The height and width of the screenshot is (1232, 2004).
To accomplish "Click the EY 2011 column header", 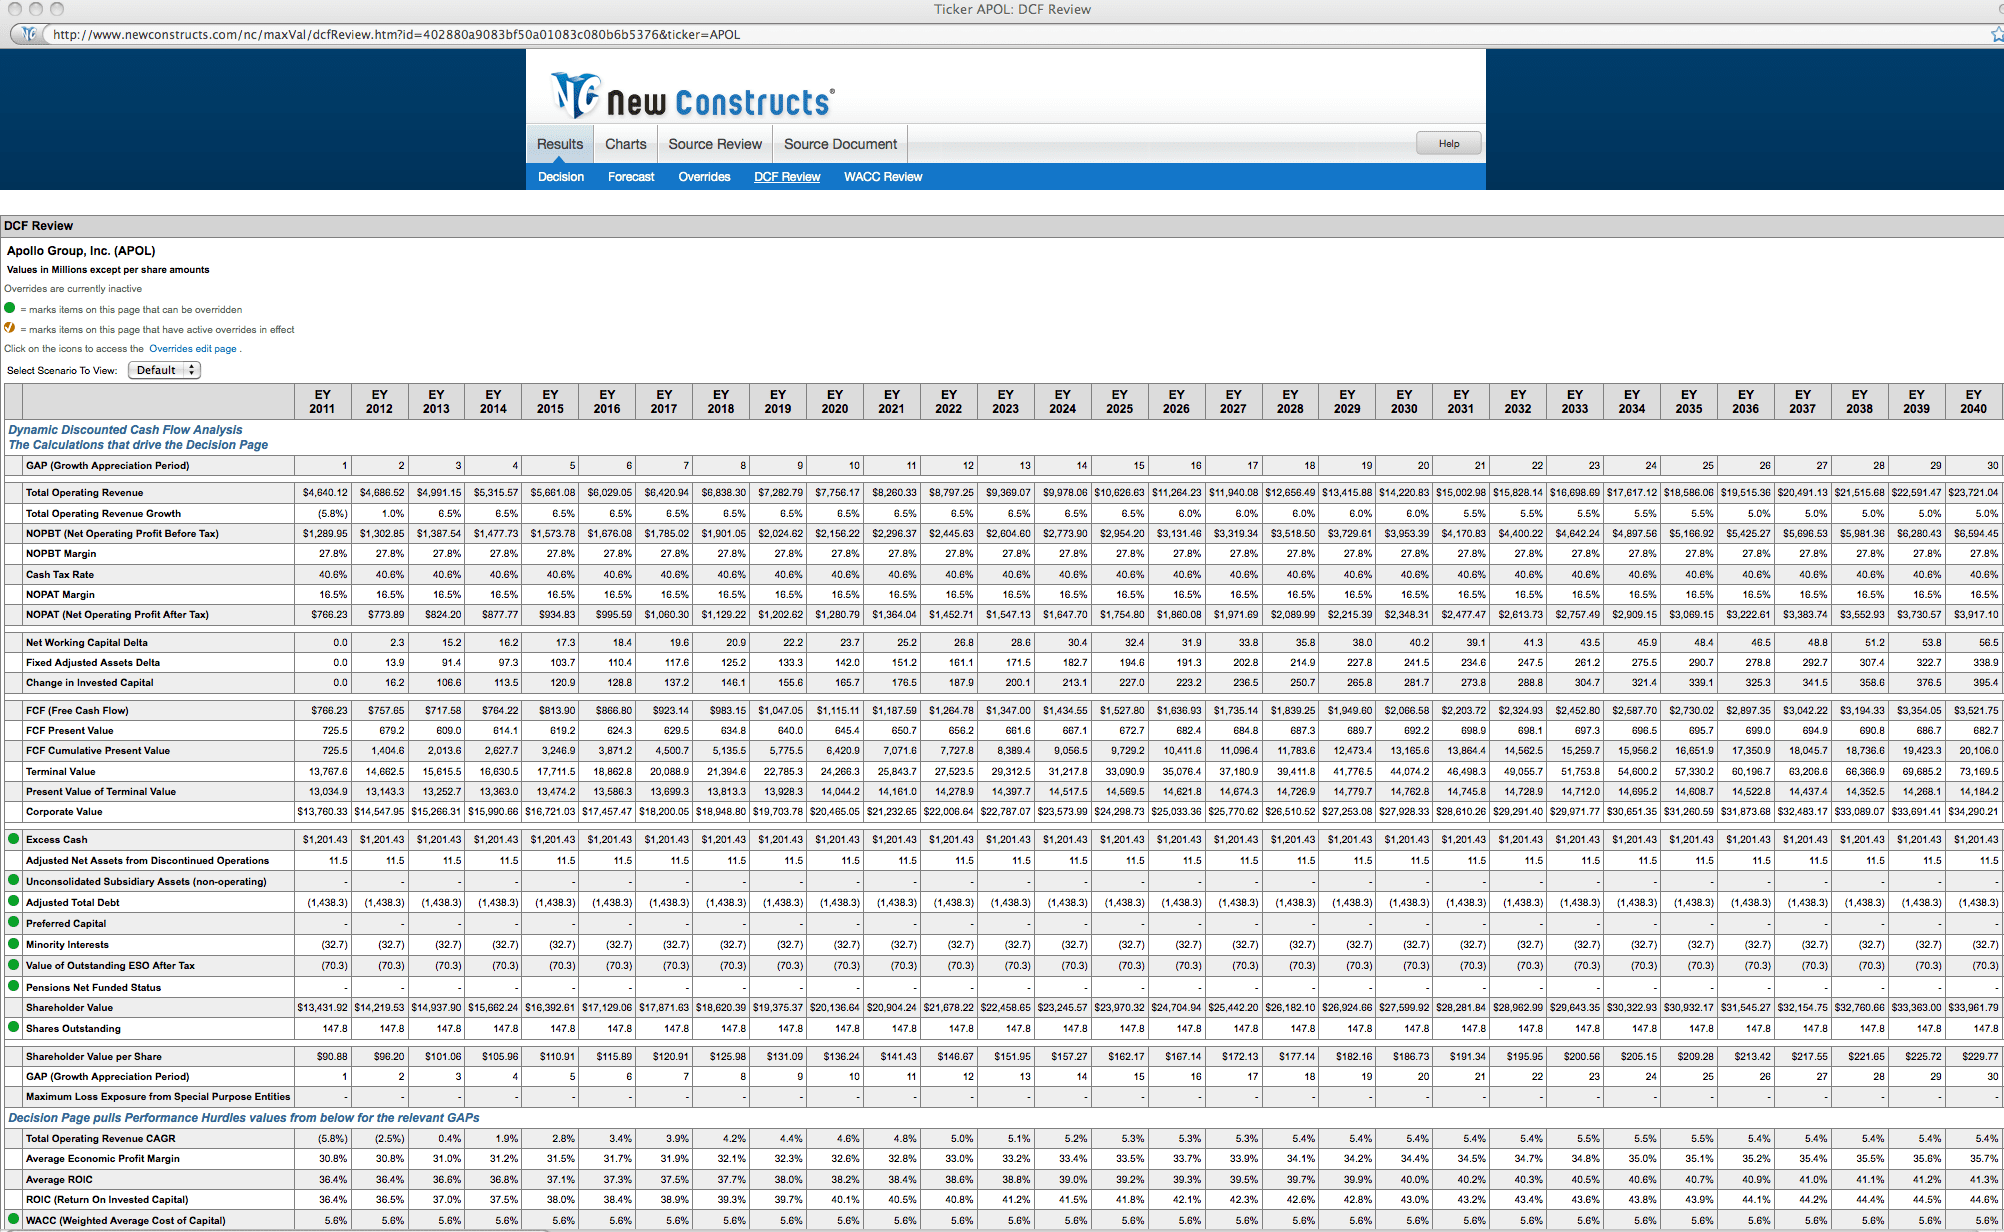I will (x=322, y=401).
